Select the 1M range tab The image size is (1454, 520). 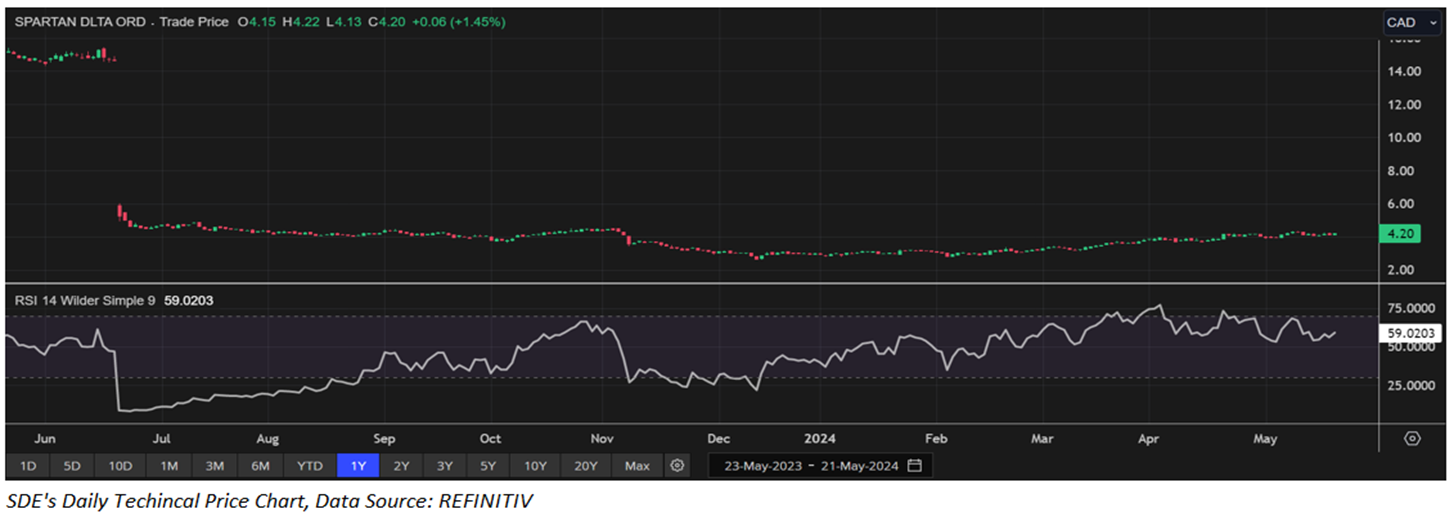coord(169,466)
